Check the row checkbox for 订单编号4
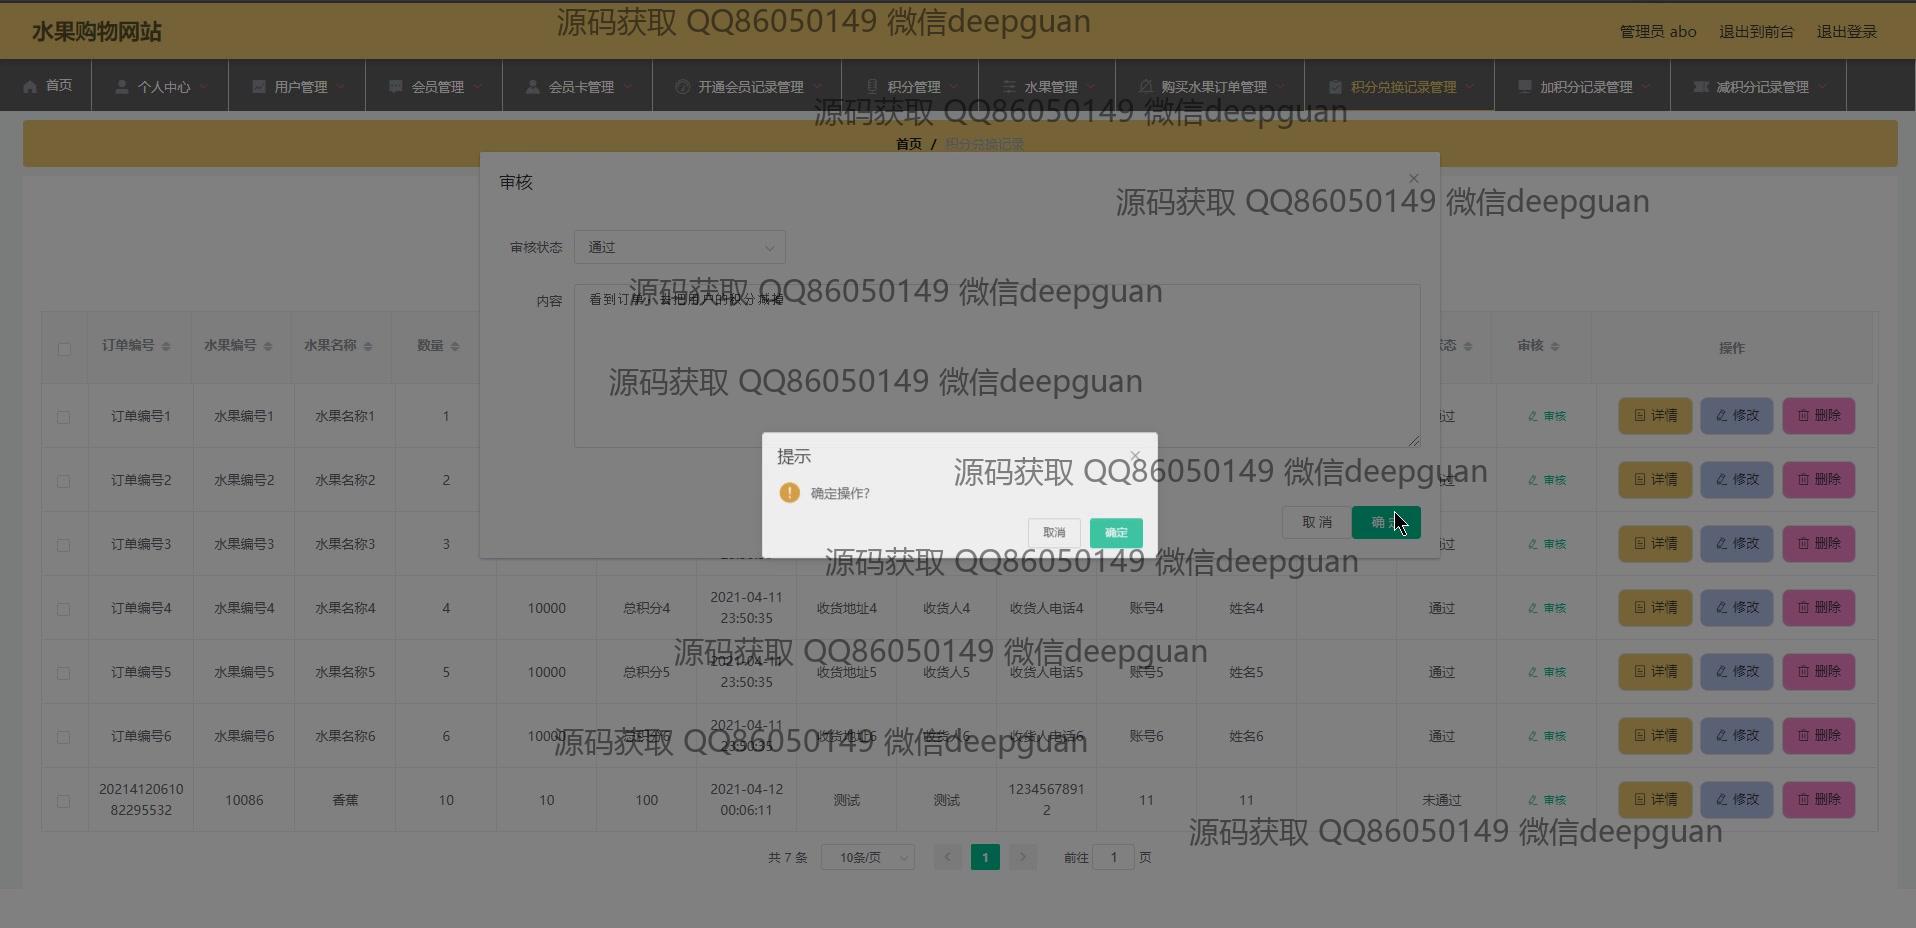 tap(64, 609)
